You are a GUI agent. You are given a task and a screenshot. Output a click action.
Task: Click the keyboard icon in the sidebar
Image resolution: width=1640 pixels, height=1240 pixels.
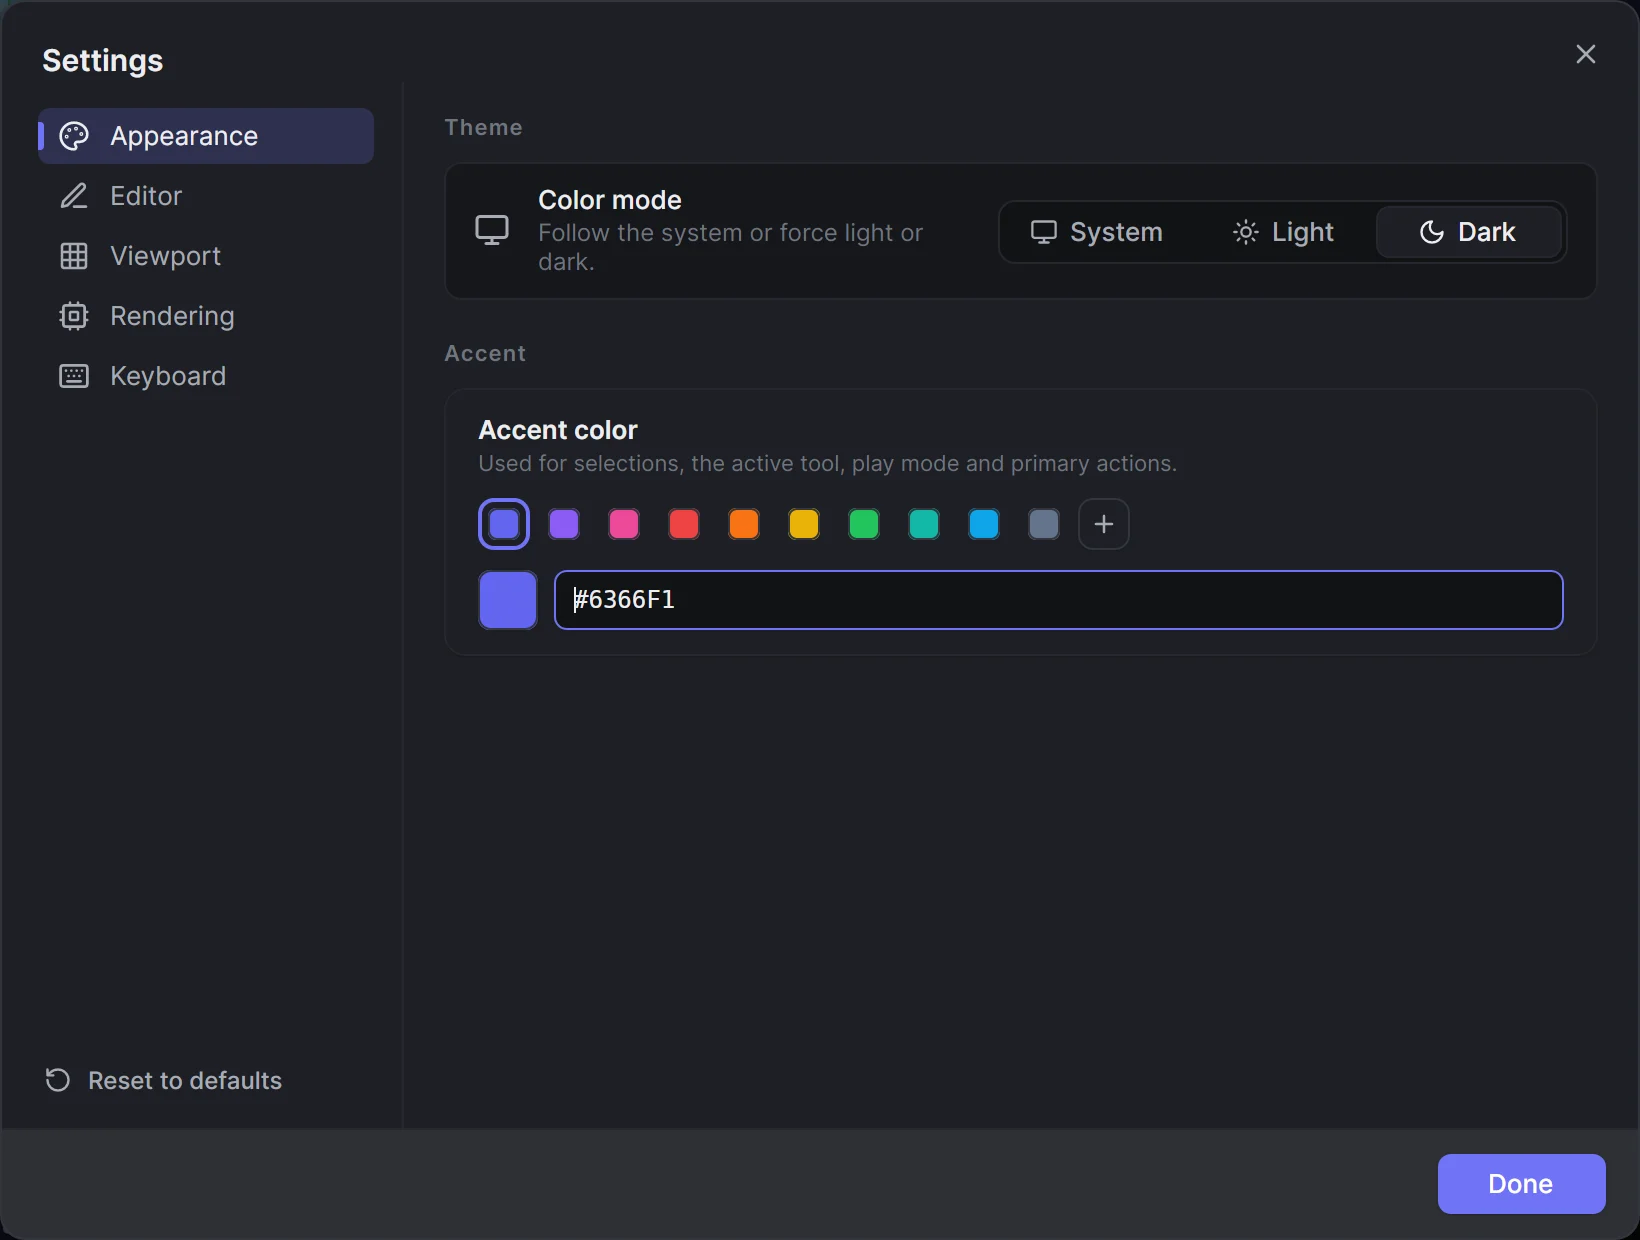[74, 376]
